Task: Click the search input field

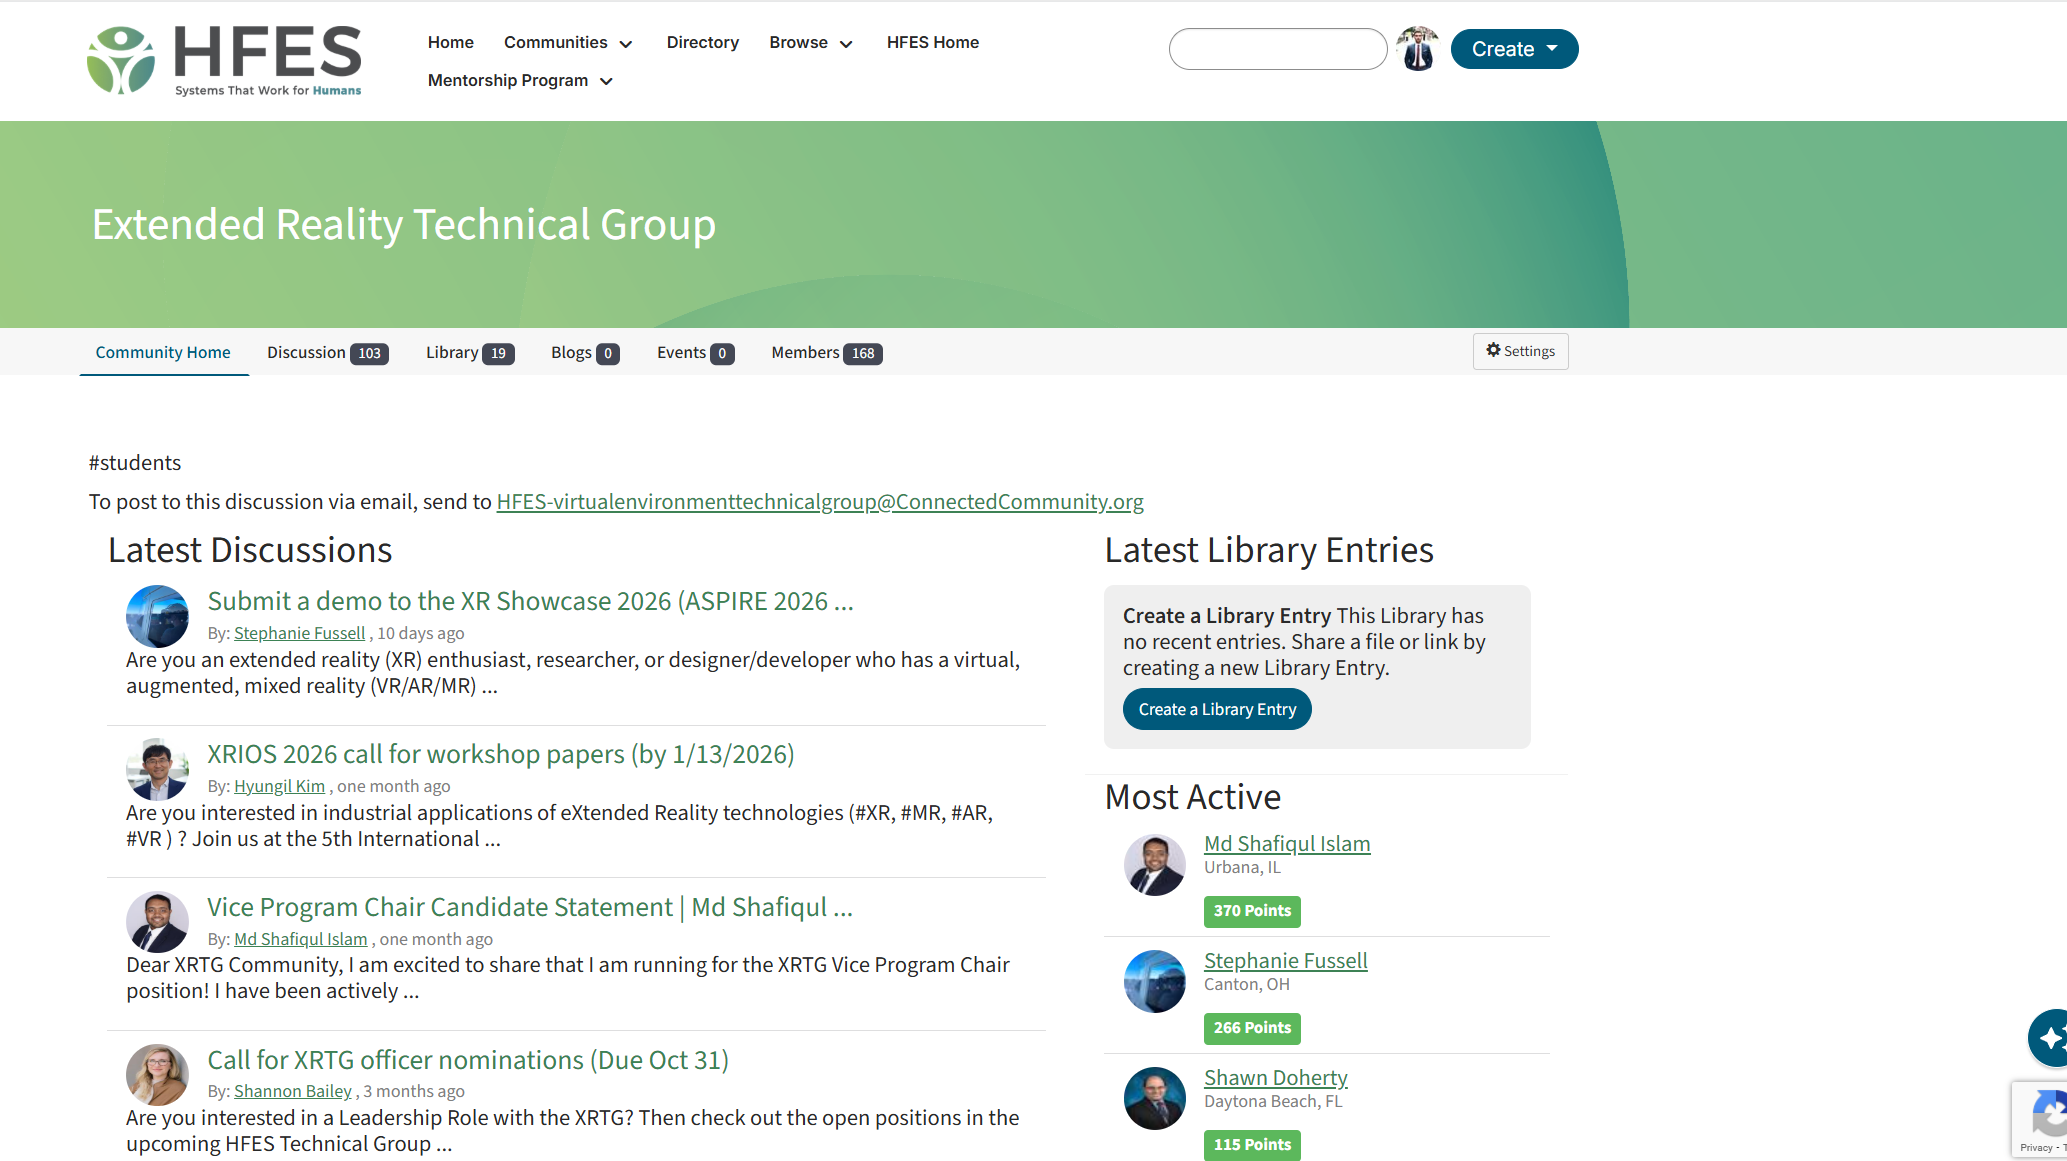Action: tap(1277, 49)
